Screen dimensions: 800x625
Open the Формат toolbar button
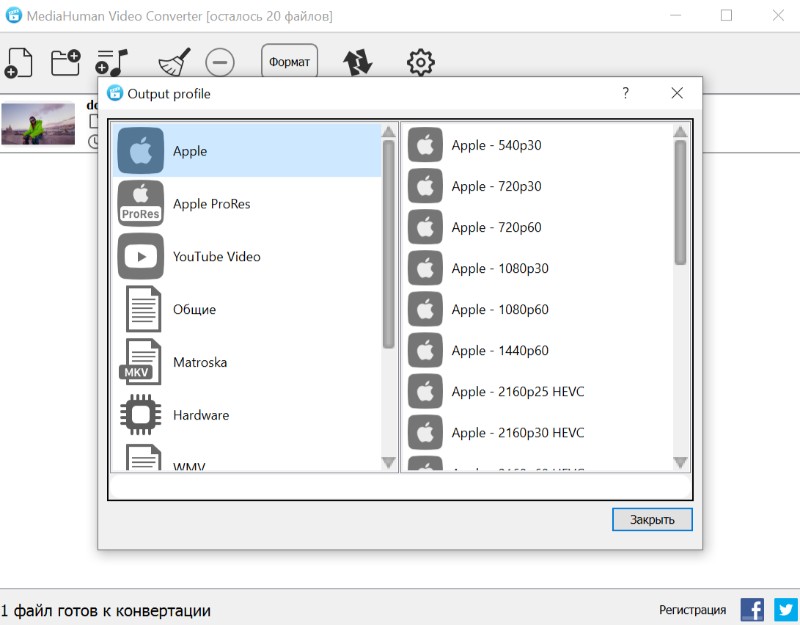click(289, 62)
